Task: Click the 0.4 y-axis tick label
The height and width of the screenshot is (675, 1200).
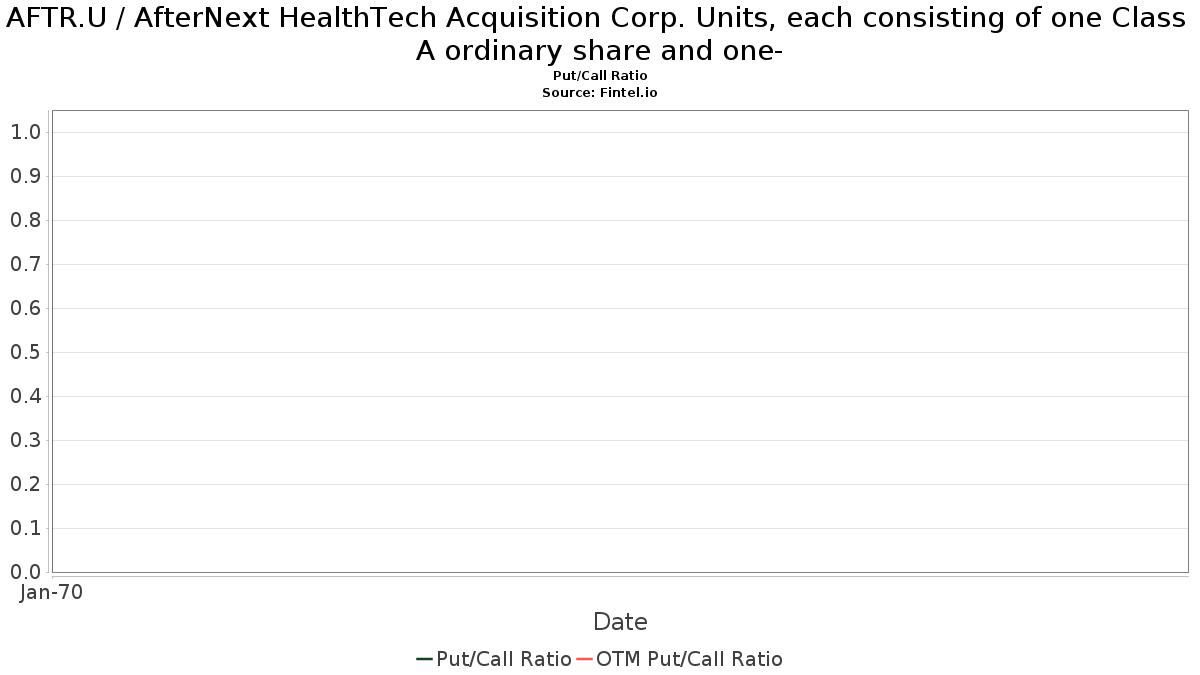Action: click(26, 396)
